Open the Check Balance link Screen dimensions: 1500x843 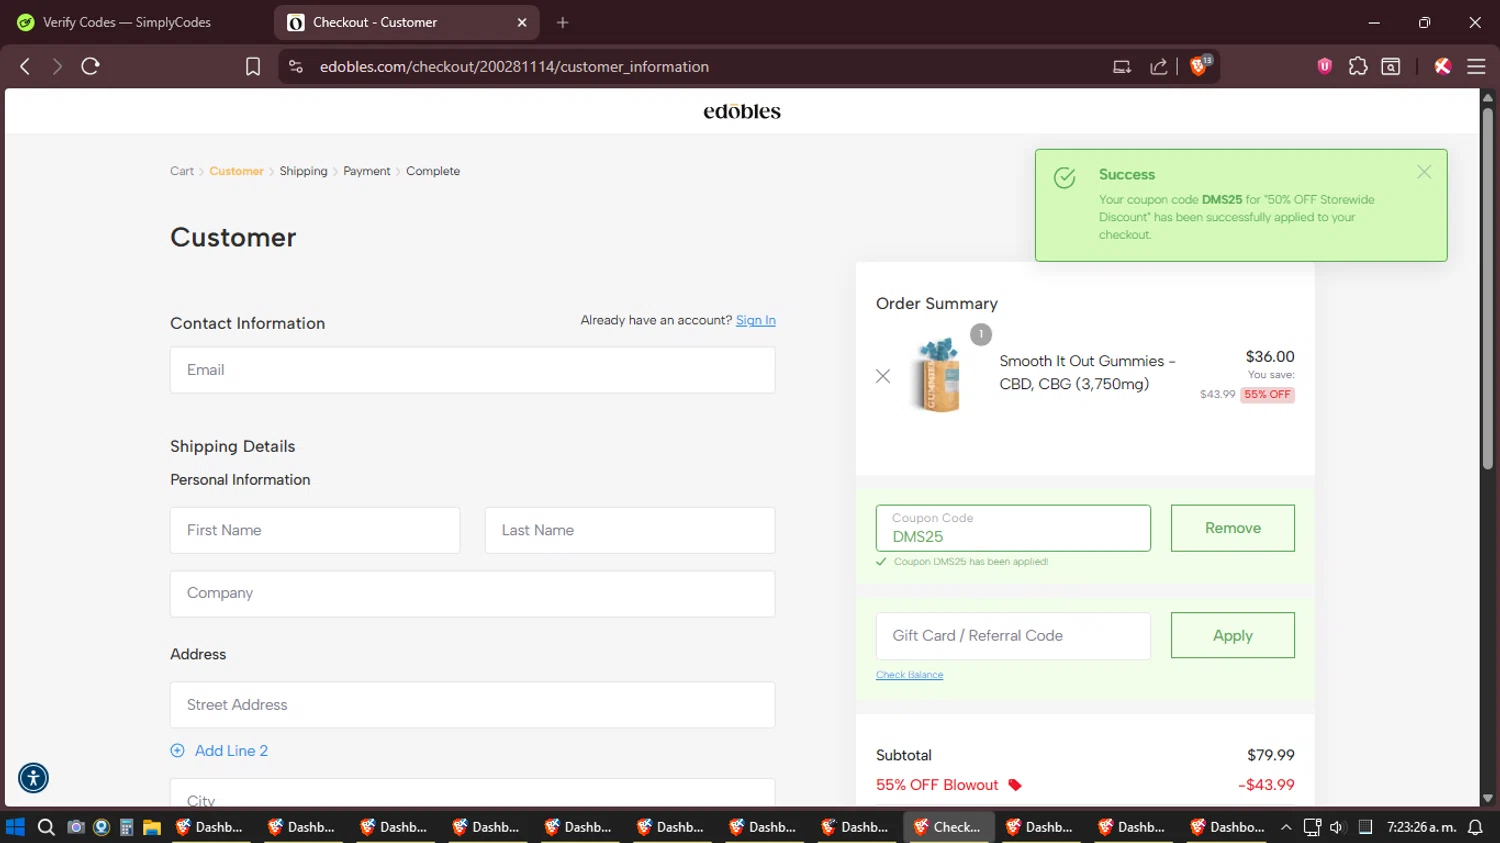point(910,675)
